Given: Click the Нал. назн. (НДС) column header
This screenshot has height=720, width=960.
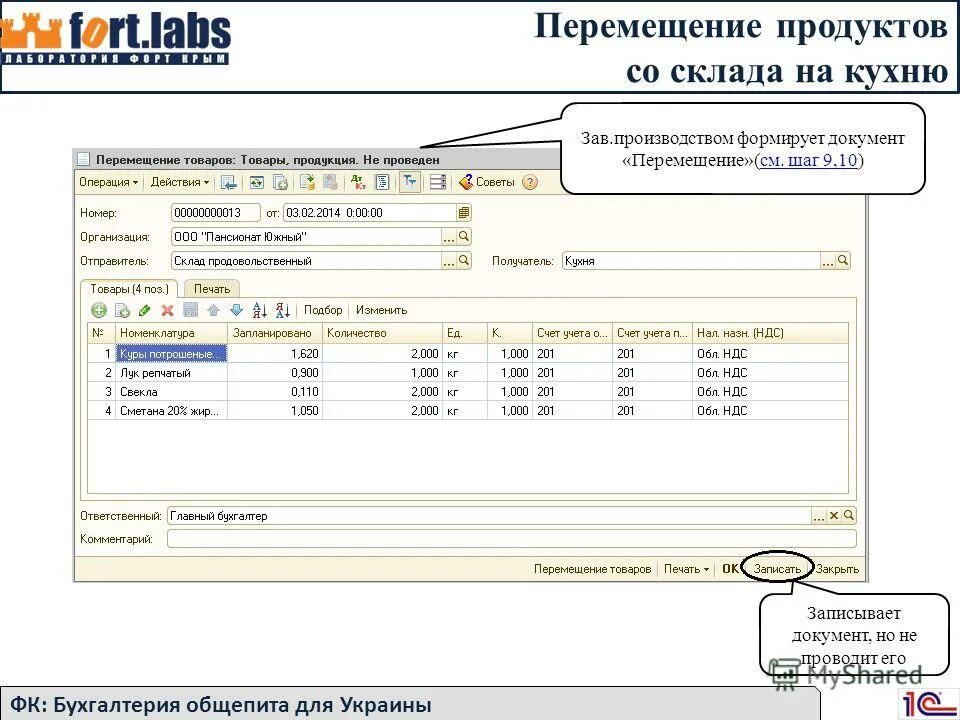Looking at the screenshot, I should [x=770, y=333].
